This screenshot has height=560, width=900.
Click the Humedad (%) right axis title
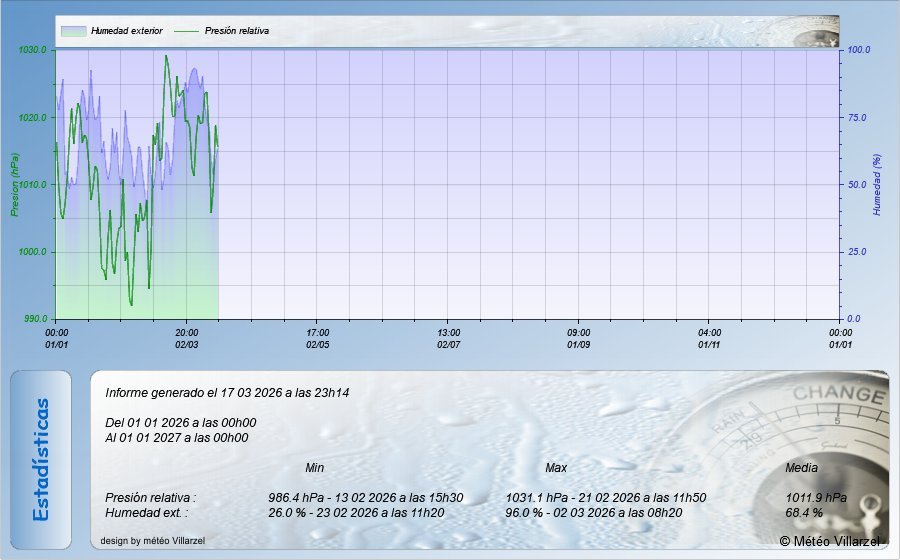click(x=877, y=185)
